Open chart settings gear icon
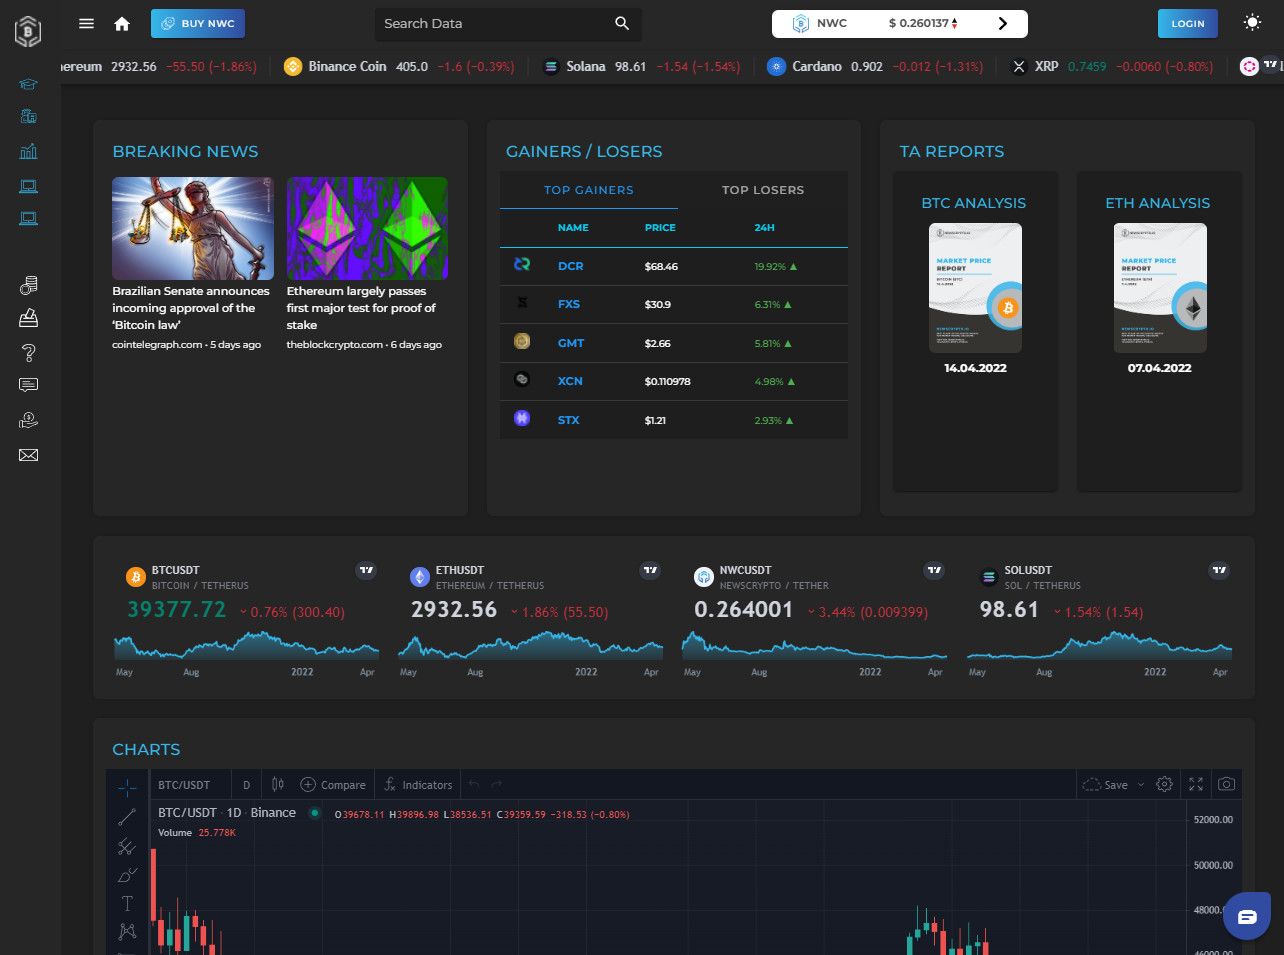The height and width of the screenshot is (955, 1284). click(x=1164, y=784)
